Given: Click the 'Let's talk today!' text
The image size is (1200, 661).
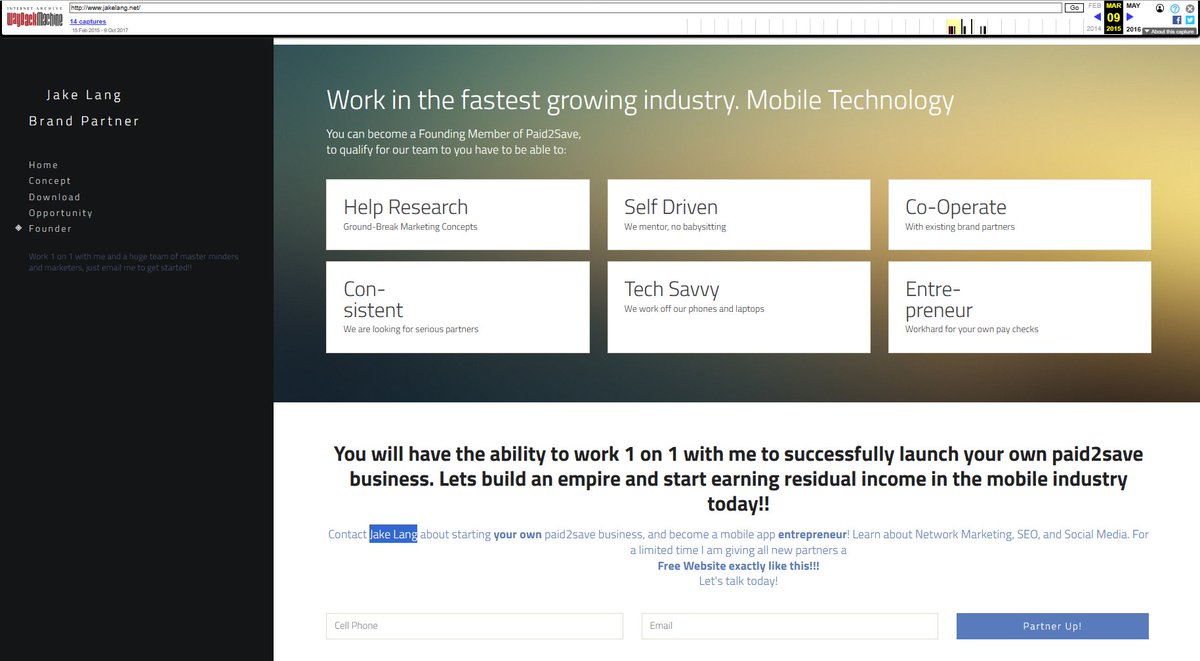Looking at the screenshot, I should tap(738, 581).
